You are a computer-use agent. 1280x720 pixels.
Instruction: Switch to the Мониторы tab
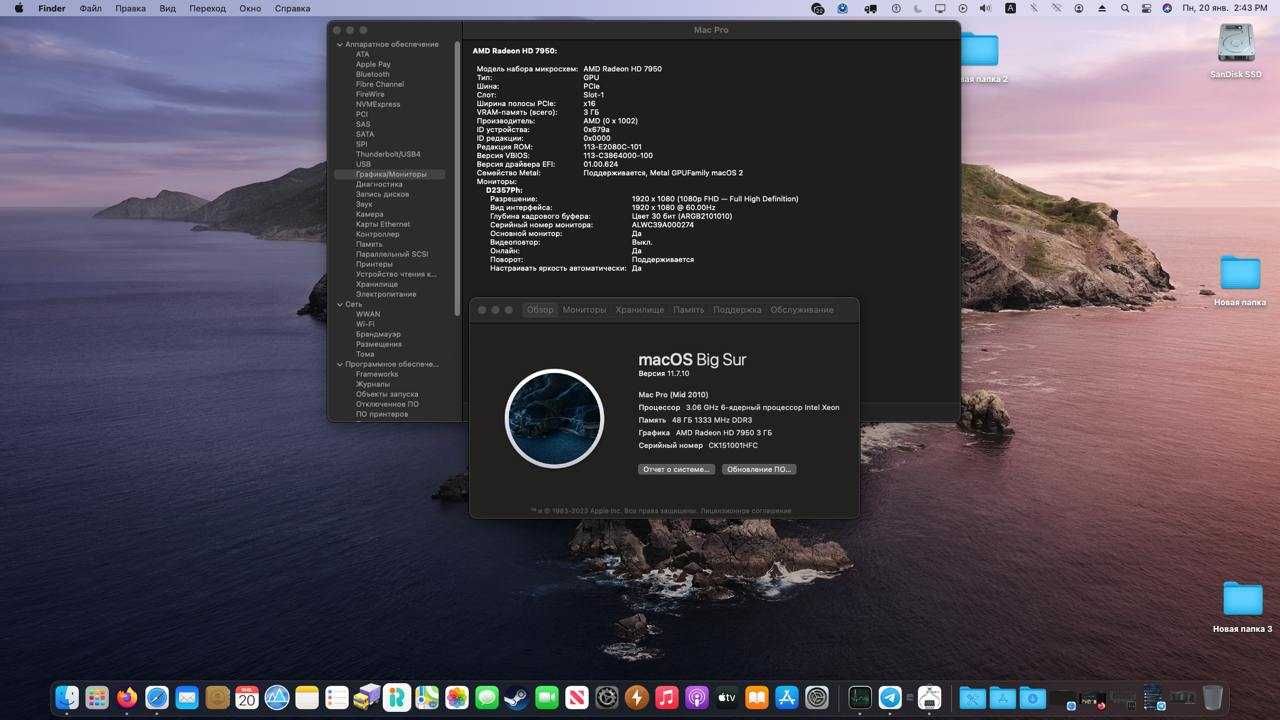click(584, 310)
